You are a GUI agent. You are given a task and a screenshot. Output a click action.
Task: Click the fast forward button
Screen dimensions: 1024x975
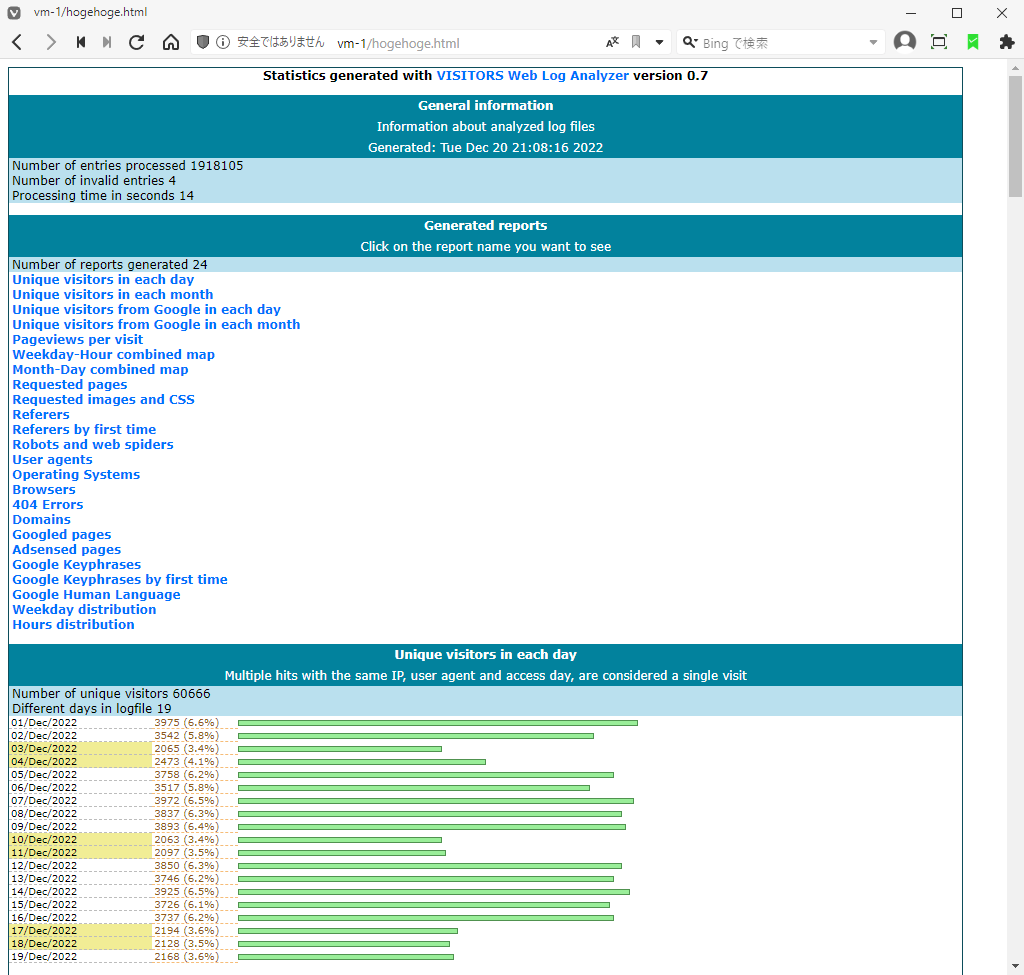(x=107, y=42)
